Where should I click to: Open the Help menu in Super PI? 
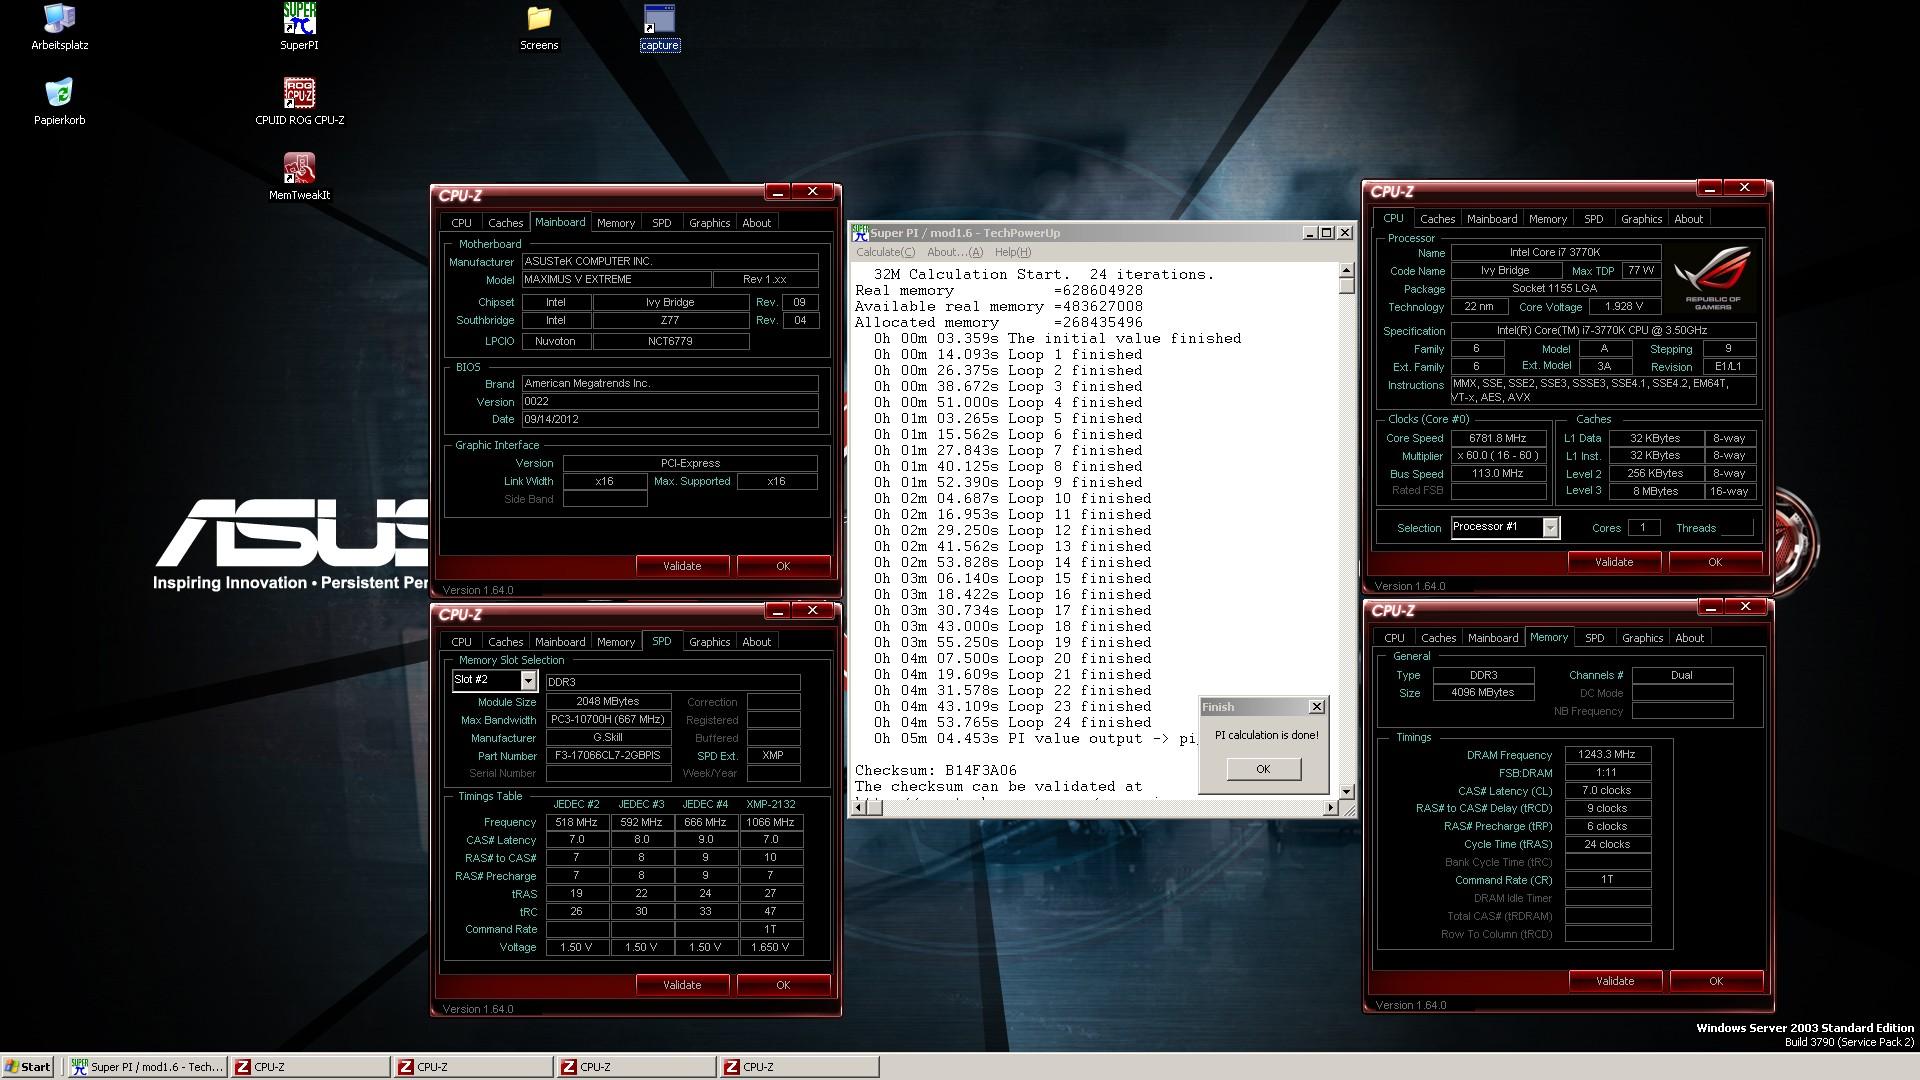1012,252
